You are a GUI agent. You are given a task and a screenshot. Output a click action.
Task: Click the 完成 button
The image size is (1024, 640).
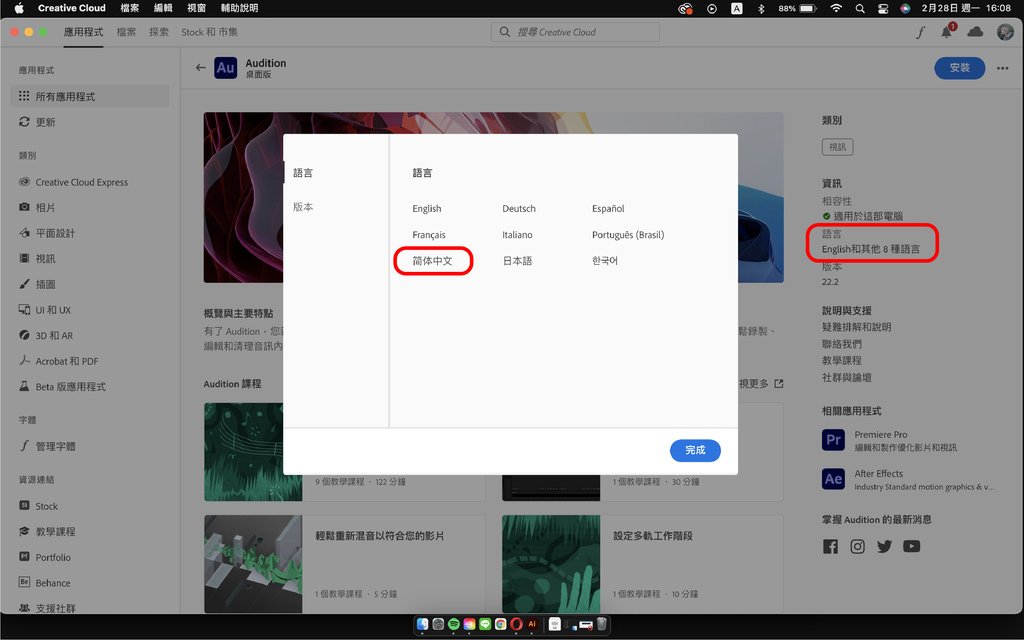695,450
